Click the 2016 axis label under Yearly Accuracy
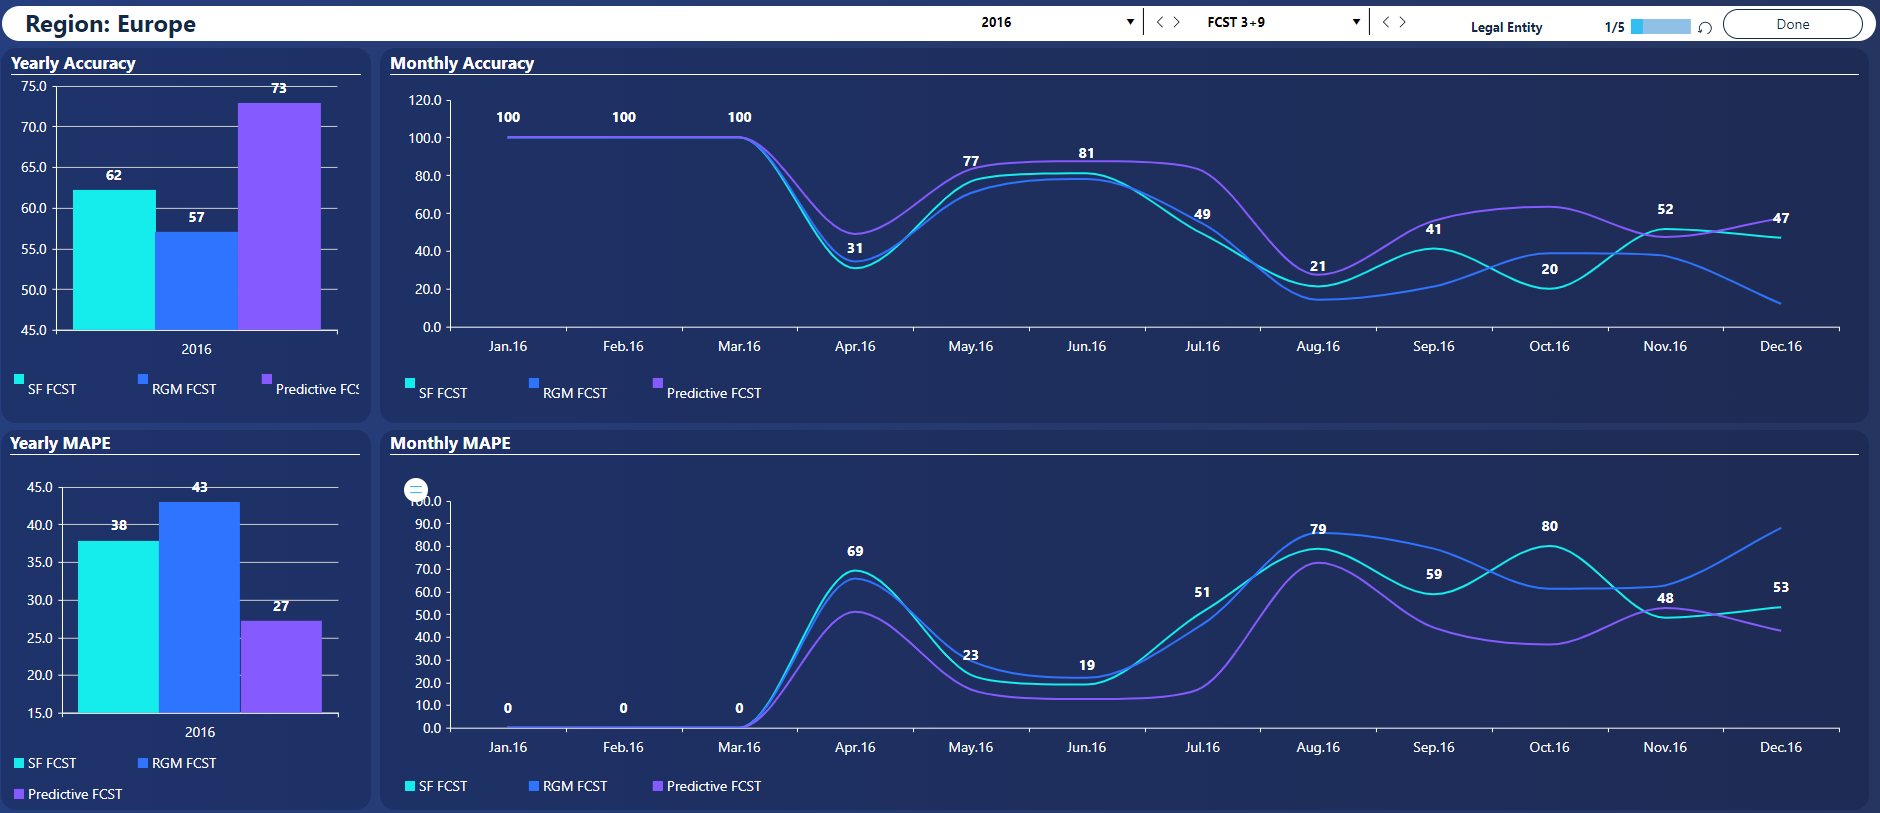 pos(196,349)
